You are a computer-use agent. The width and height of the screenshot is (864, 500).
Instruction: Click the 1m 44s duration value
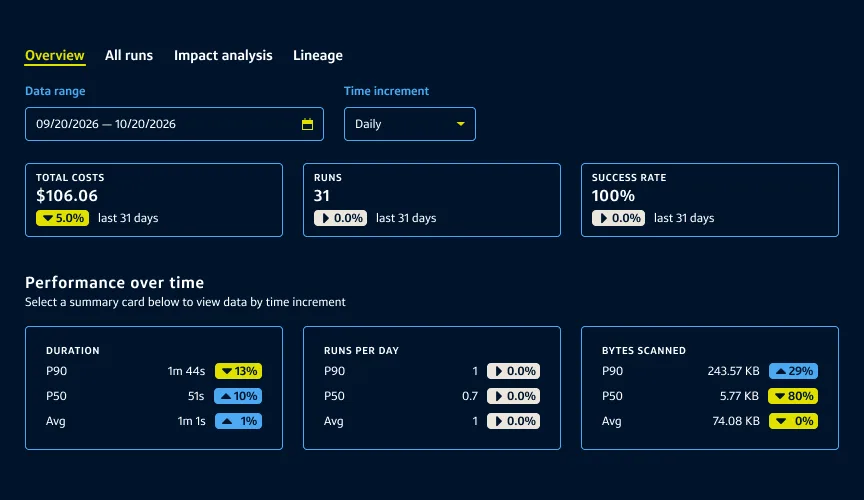point(186,371)
